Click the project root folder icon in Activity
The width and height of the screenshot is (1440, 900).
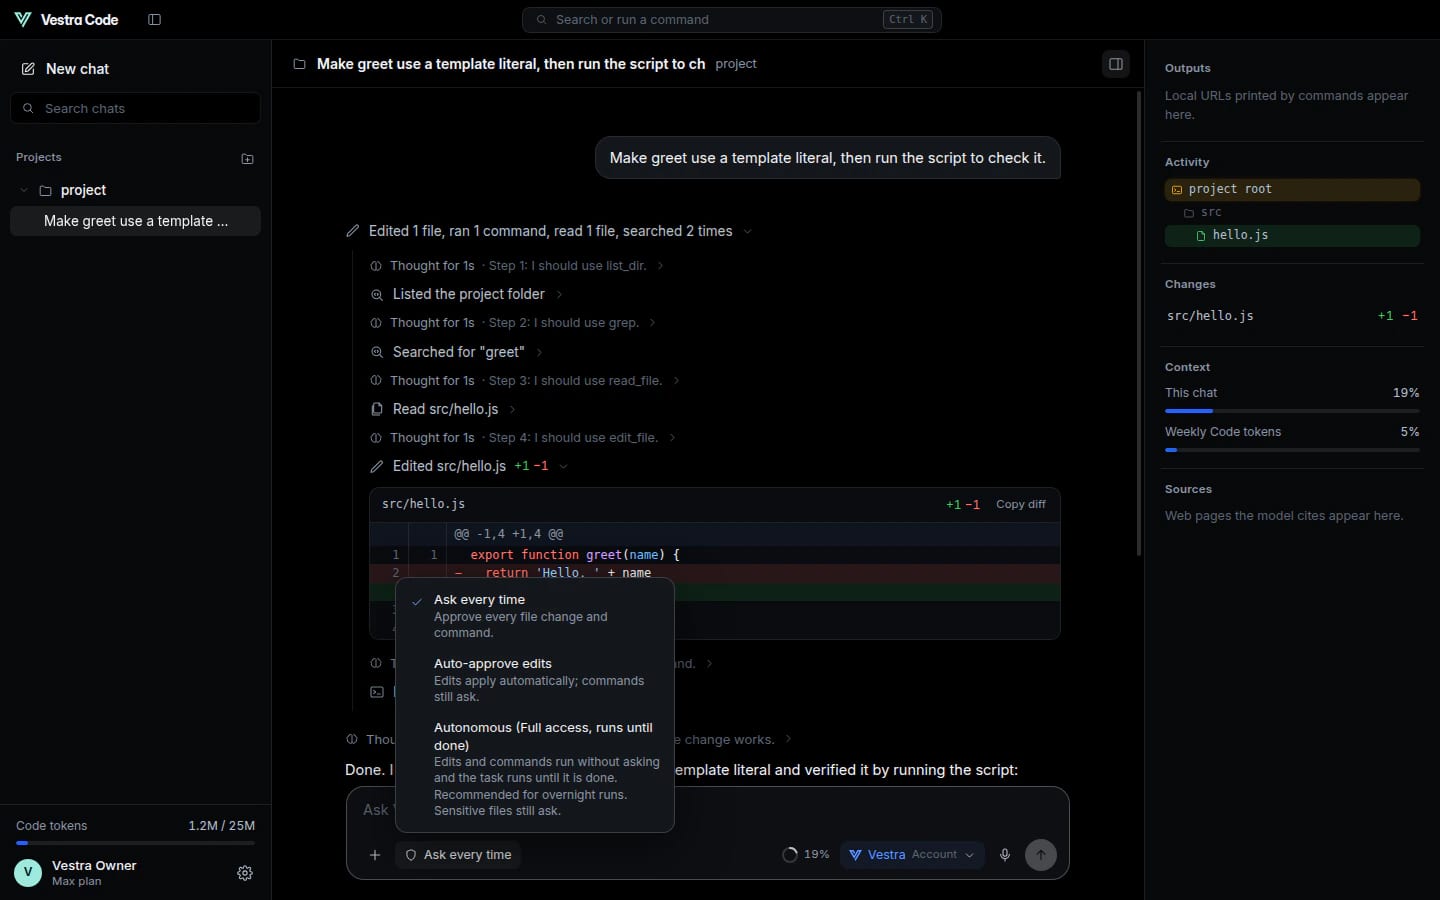coord(1177,189)
